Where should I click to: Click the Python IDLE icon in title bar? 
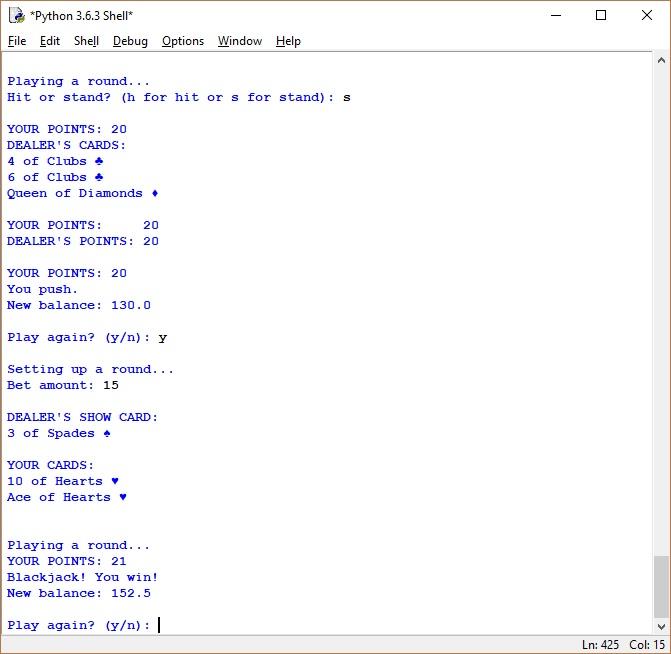point(17,15)
